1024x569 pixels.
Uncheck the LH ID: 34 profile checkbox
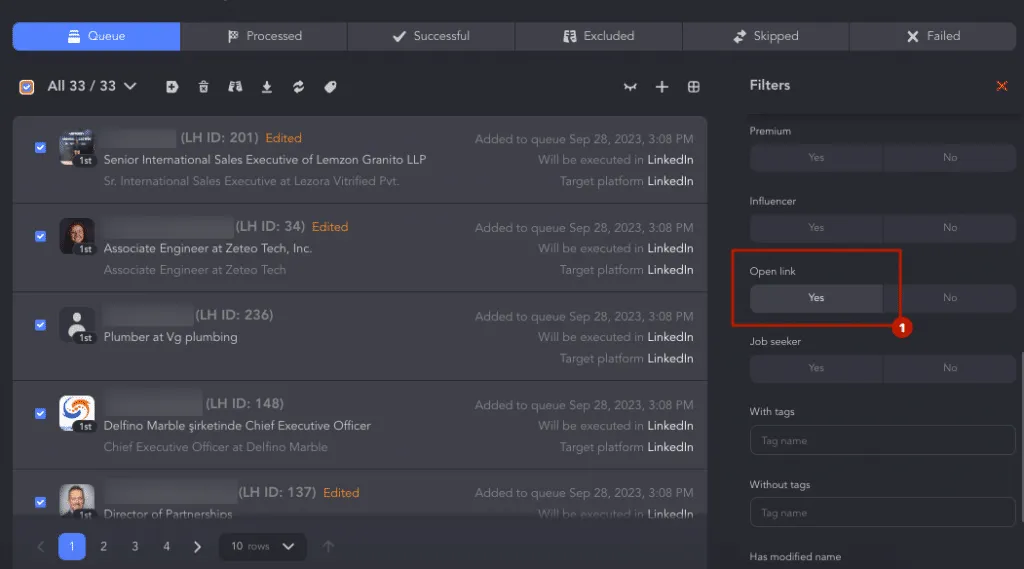pos(40,236)
